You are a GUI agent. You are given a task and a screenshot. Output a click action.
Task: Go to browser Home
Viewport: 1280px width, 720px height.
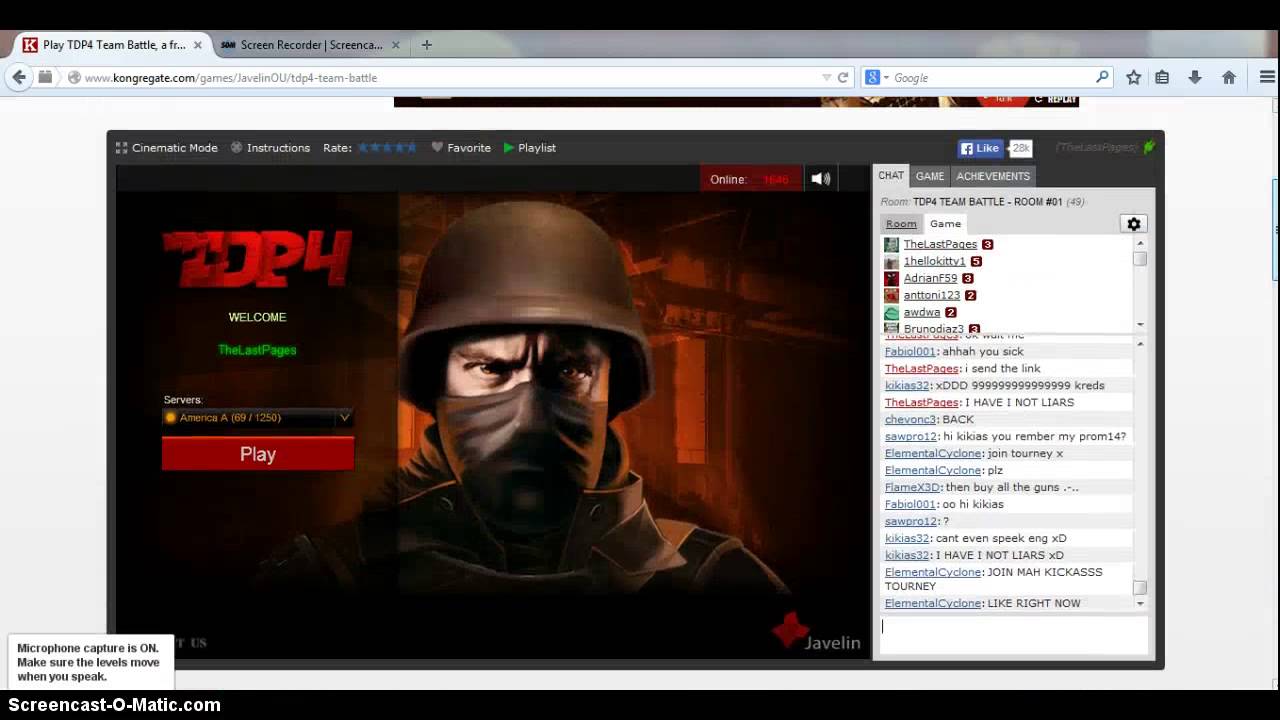[1229, 77]
